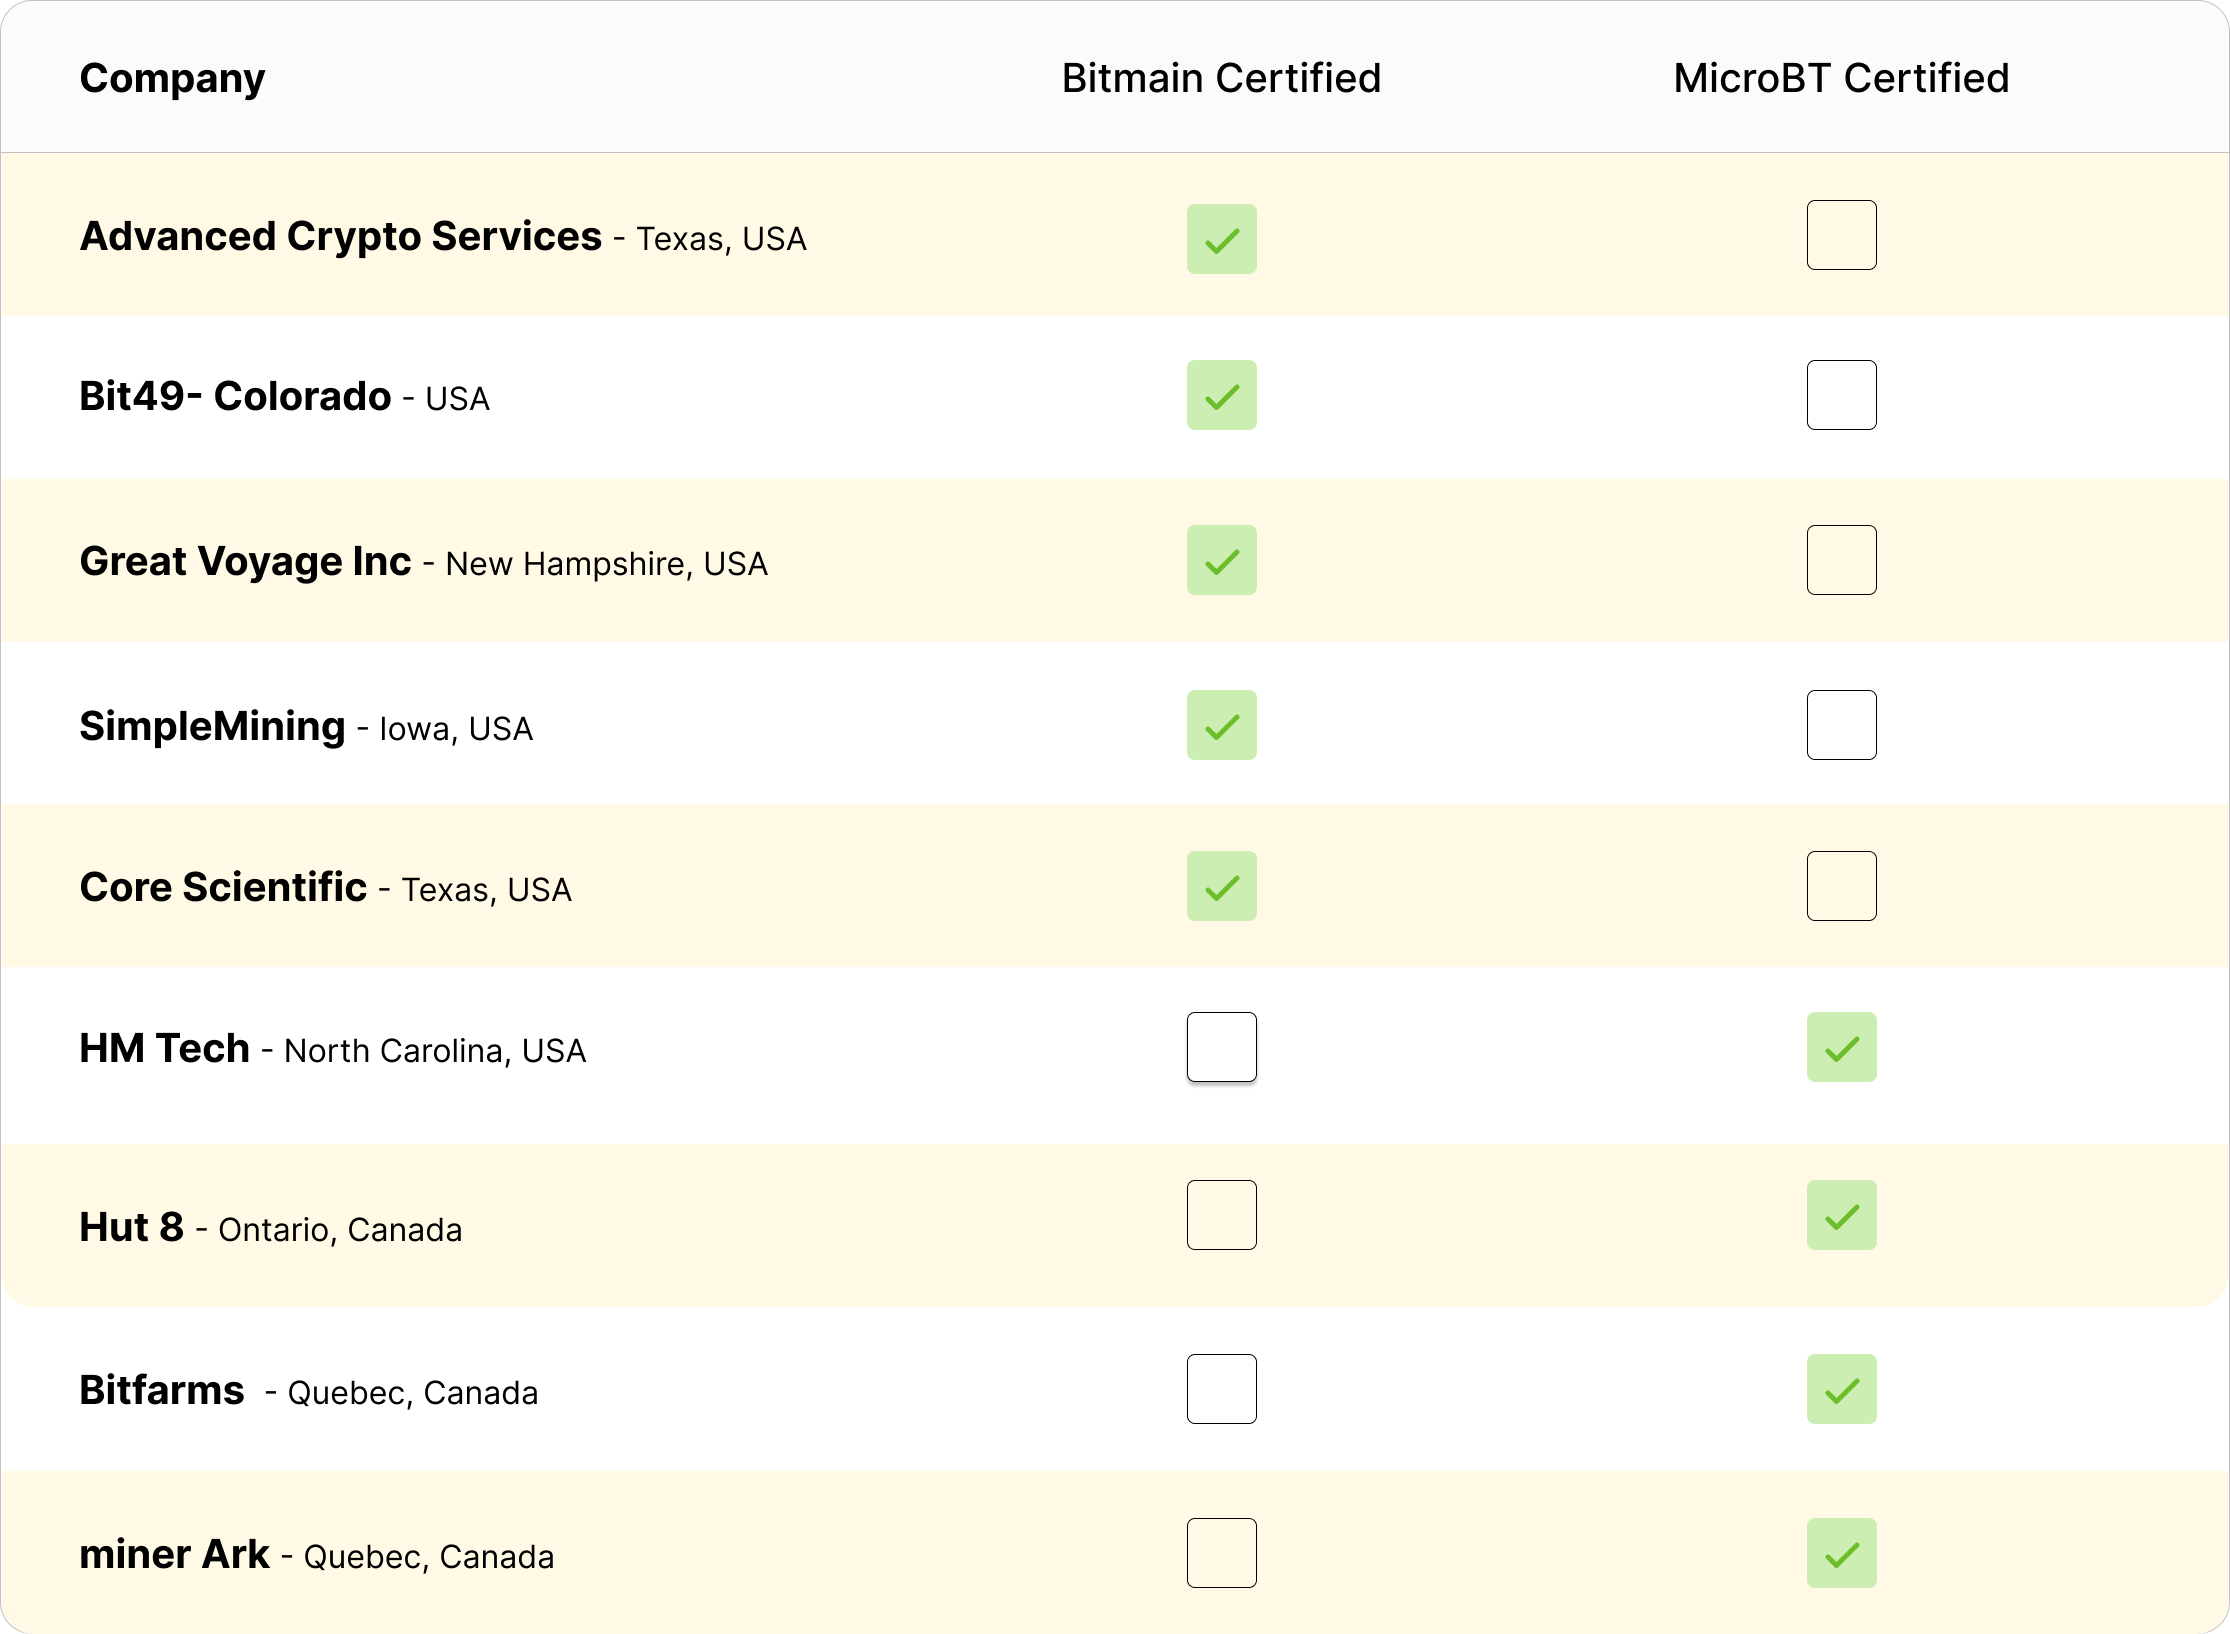Uncheck Bitmain Certified for Bit49- Colorado
Viewport: 2230px width, 1634px height.
tap(1222, 396)
